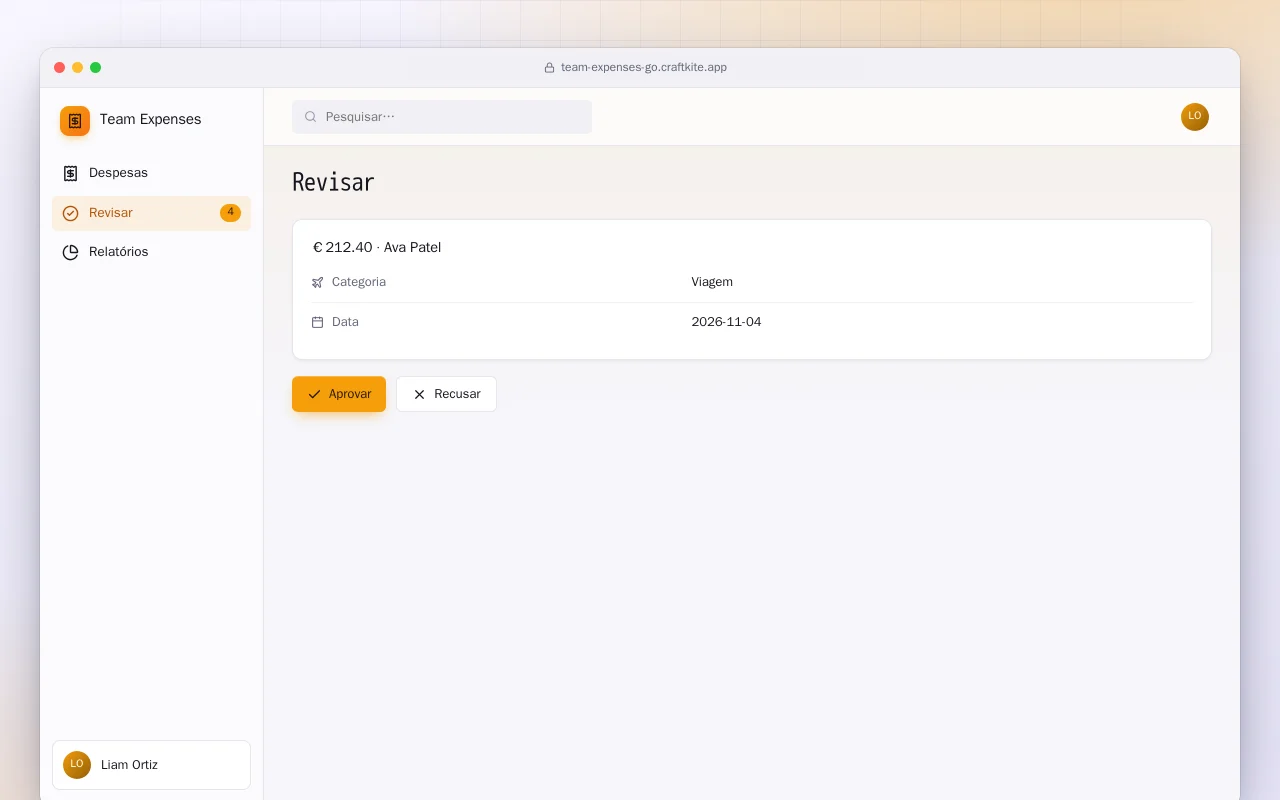Click the X icon in Recusar button

(420, 394)
